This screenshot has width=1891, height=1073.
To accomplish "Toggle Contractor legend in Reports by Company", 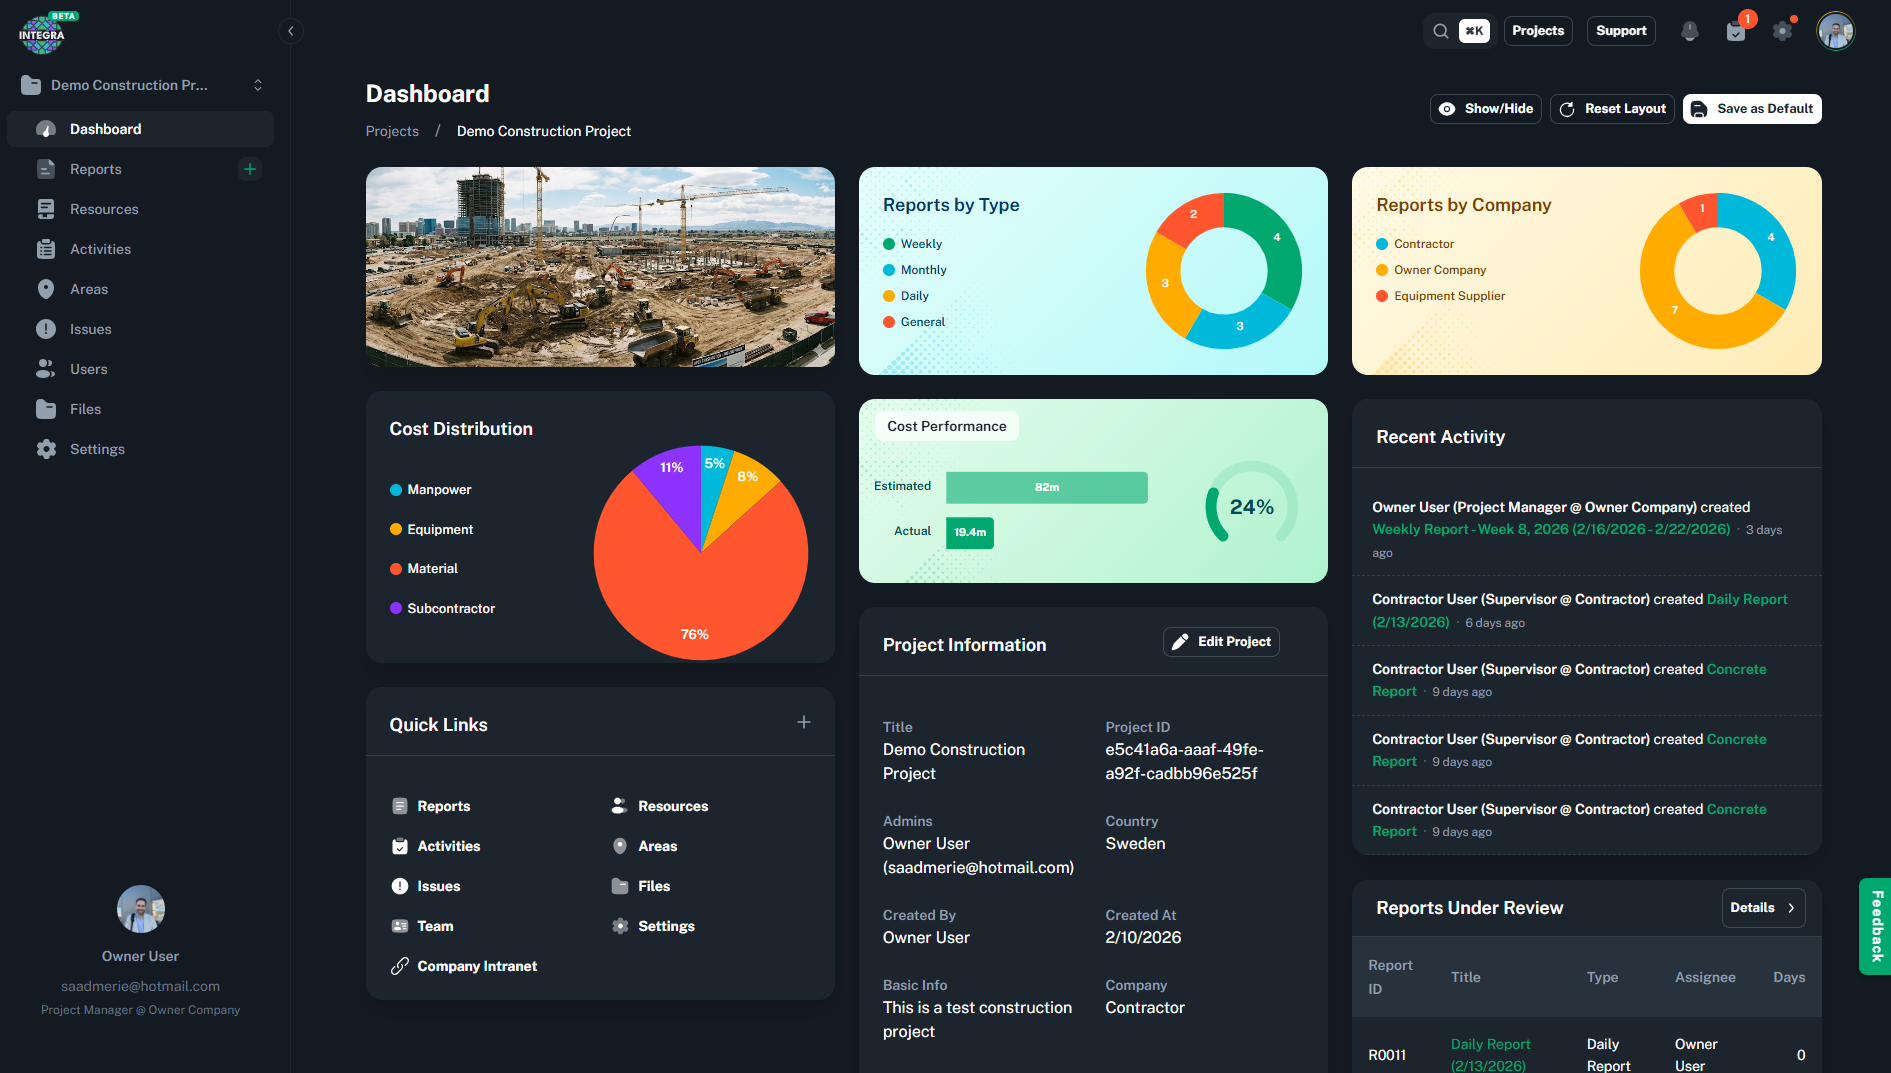I will coord(1415,244).
